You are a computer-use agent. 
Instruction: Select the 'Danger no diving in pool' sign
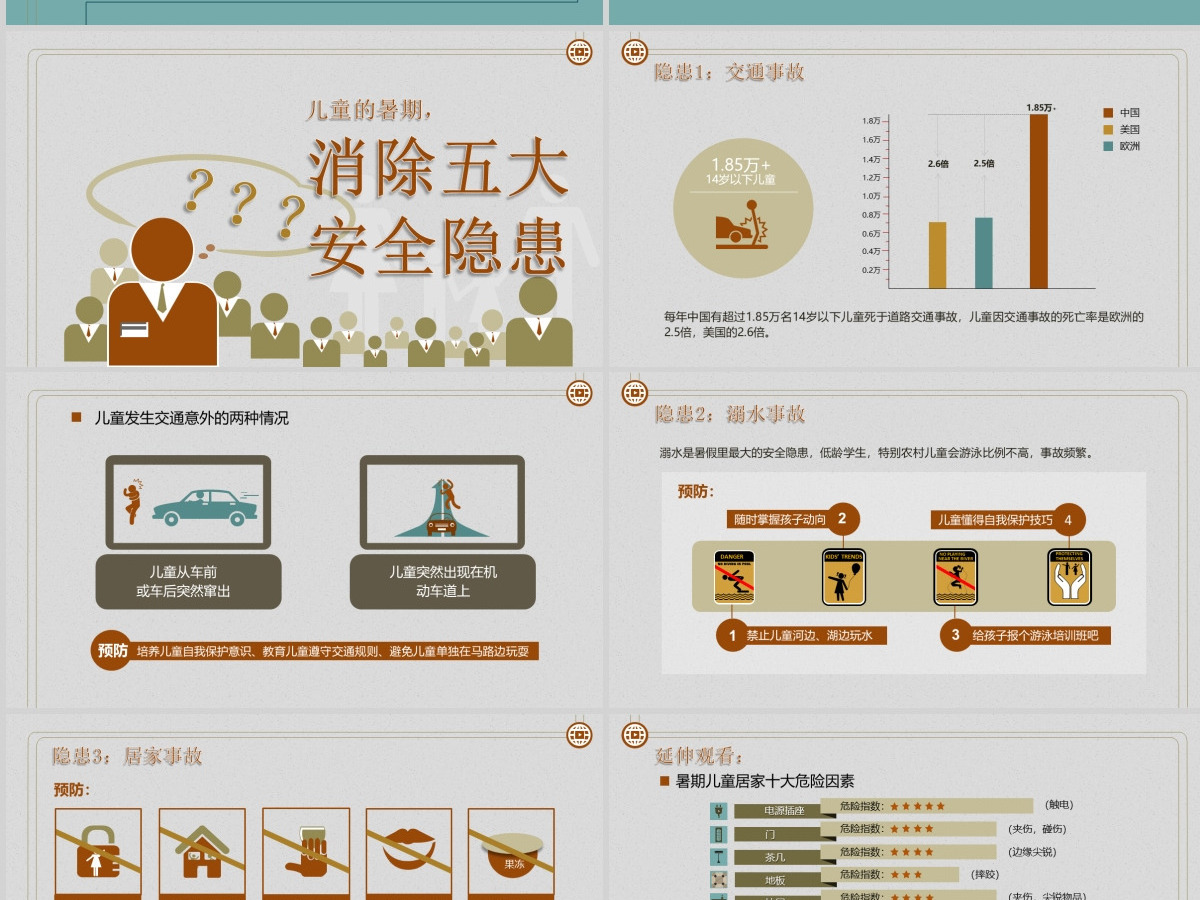(x=734, y=577)
